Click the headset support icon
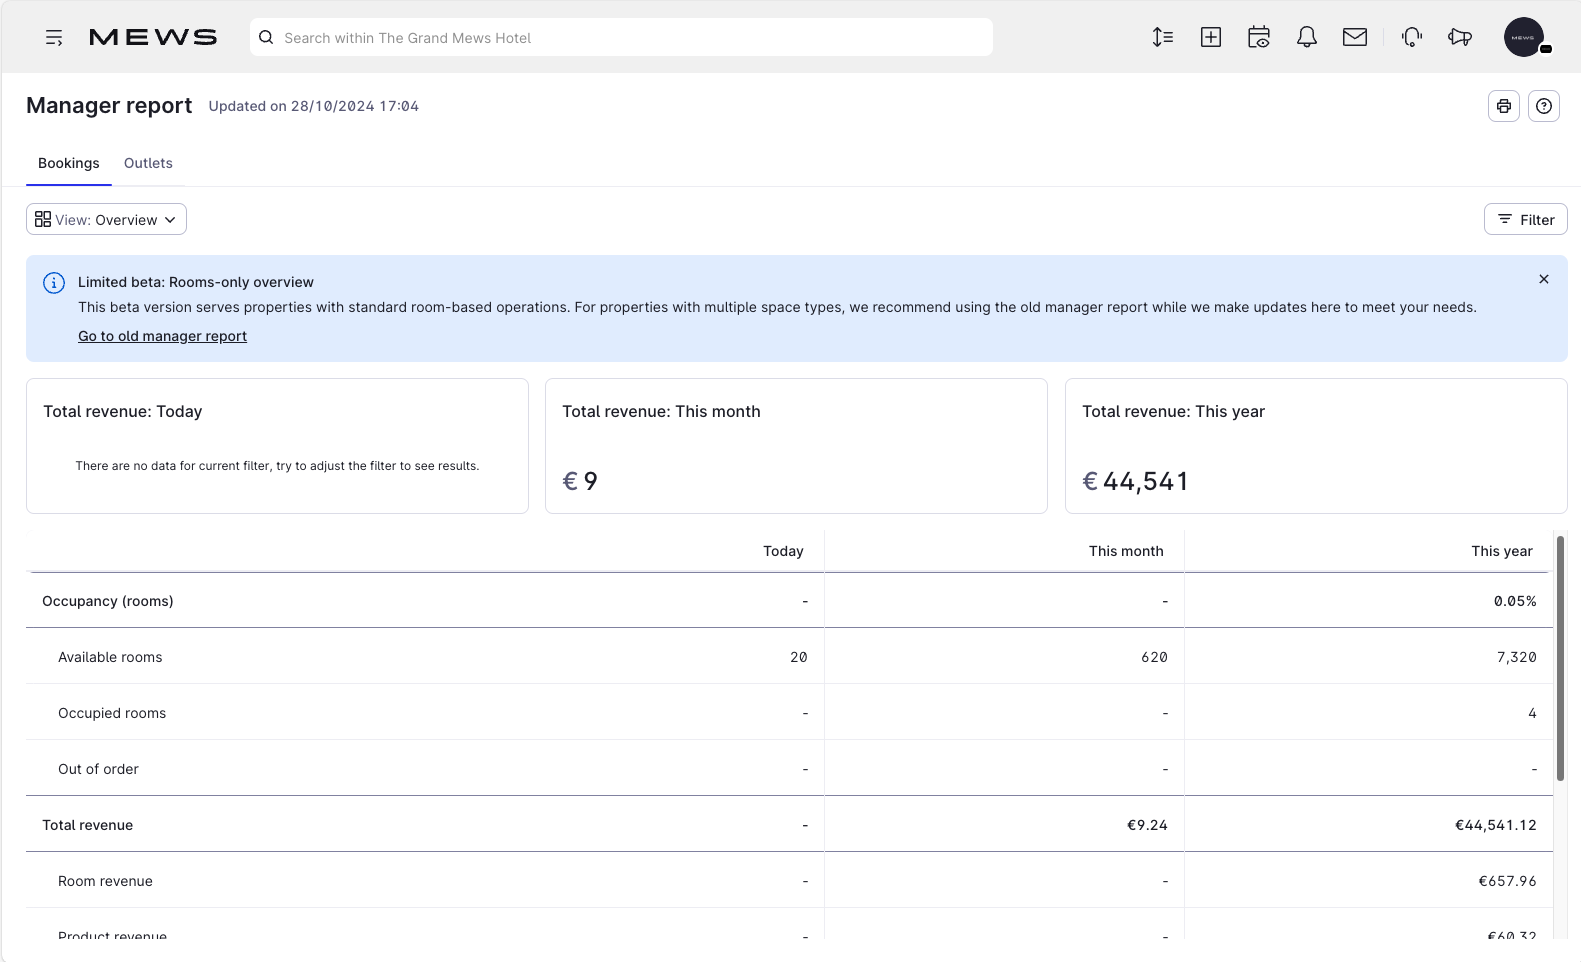The height and width of the screenshot is (962, 1581). (1411, 38)
